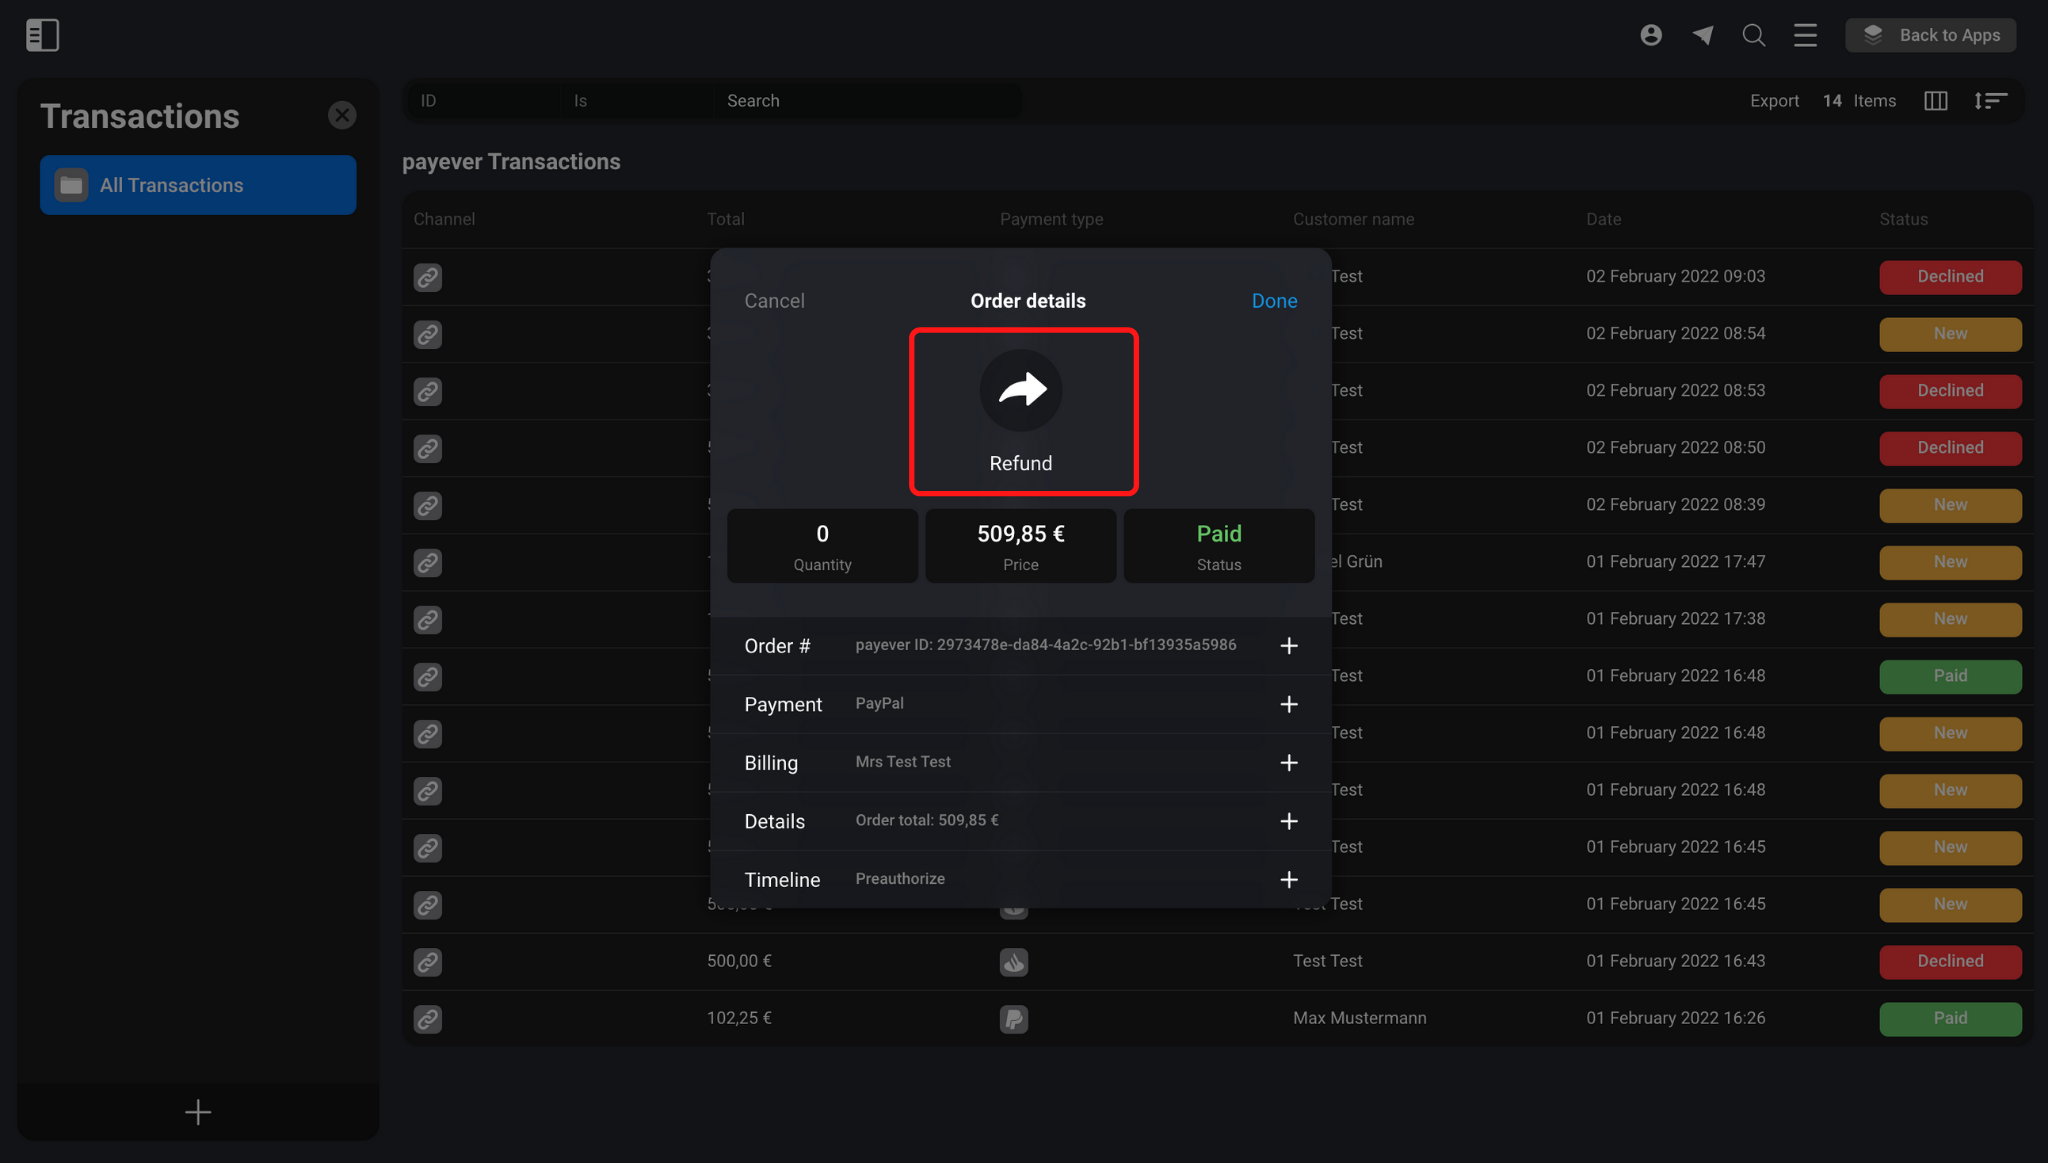The image size is (2048, 1163).
Task: Click the Refund arrow icon
Action: pos(1021,390)
